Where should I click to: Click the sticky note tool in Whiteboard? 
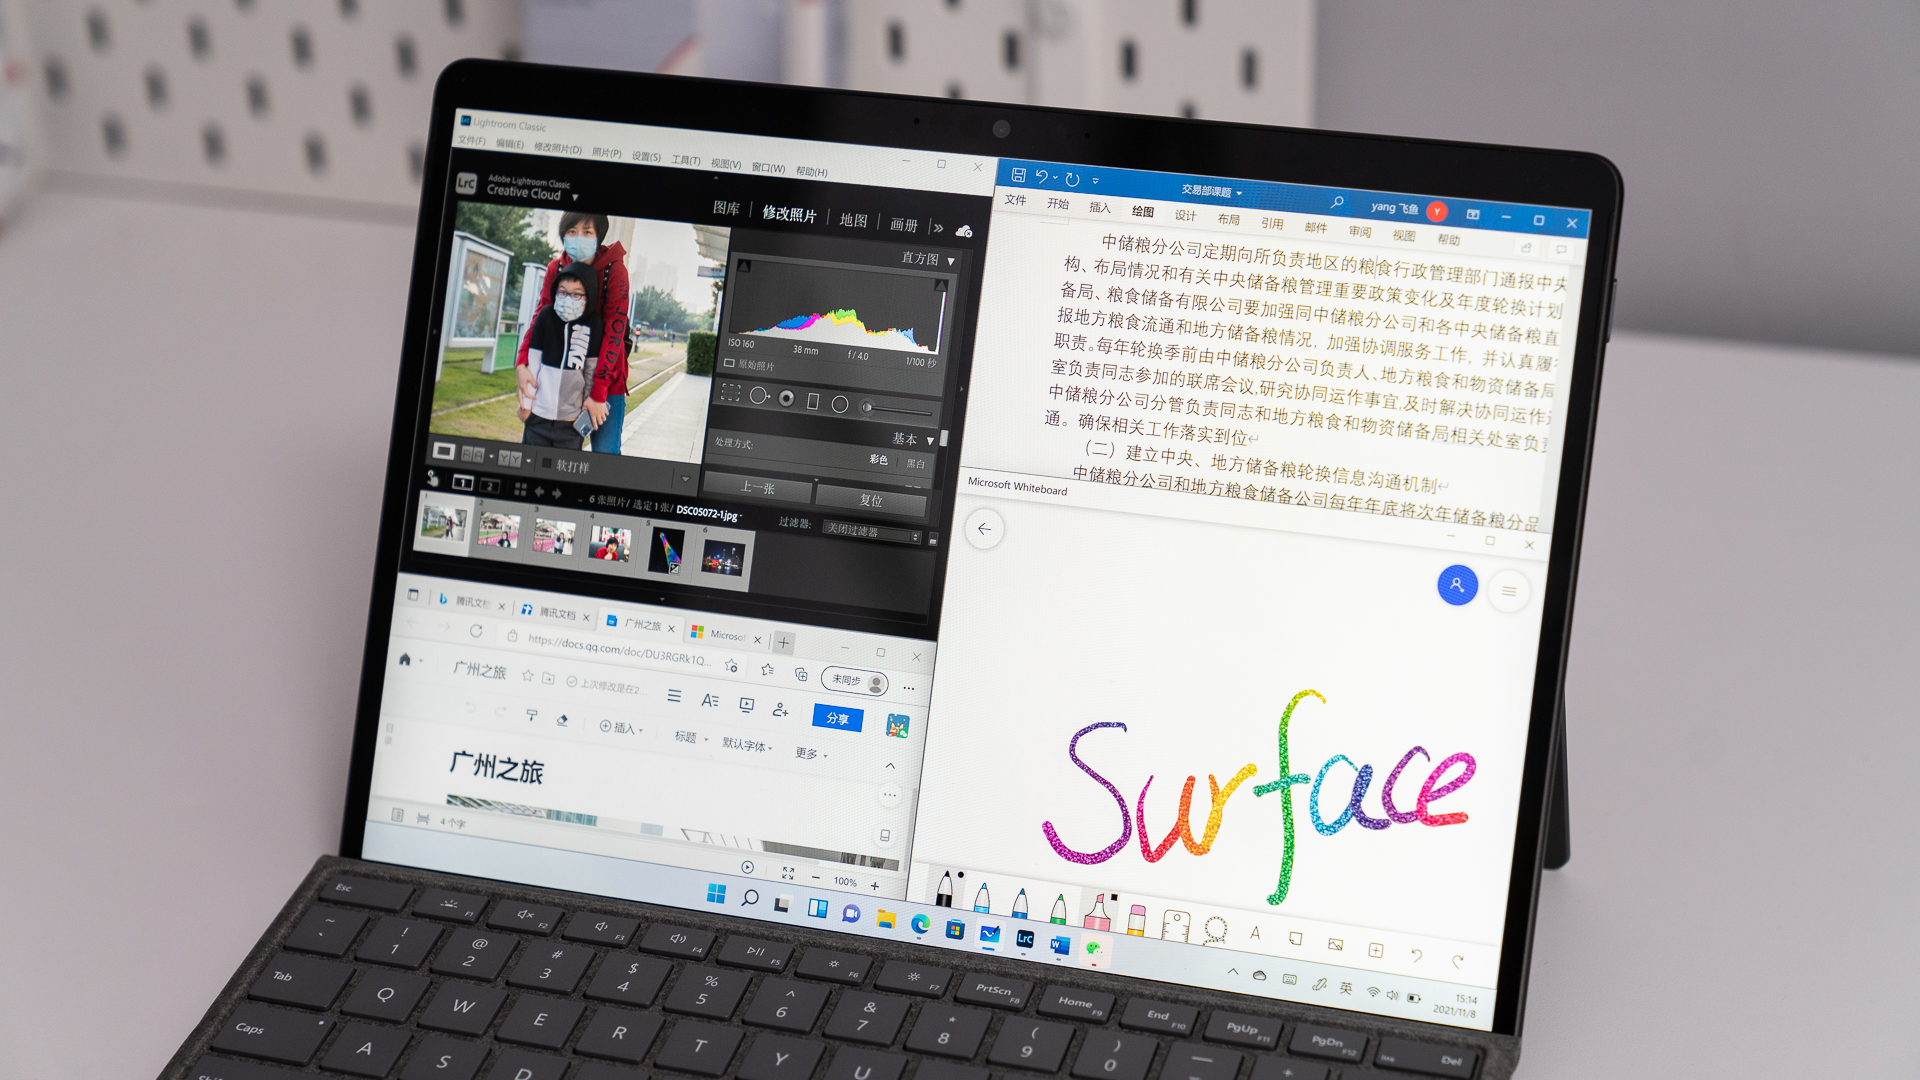point(1295,938)
